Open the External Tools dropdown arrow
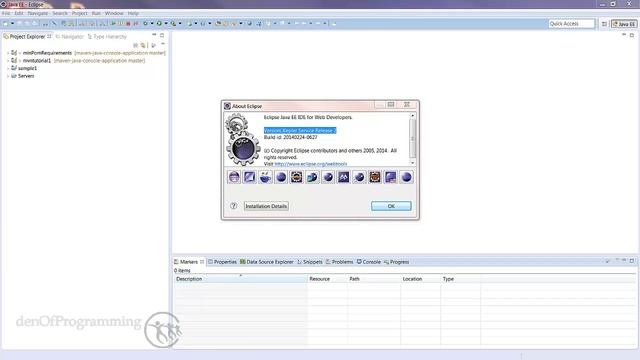640x360 pixels. click(180, 24)
